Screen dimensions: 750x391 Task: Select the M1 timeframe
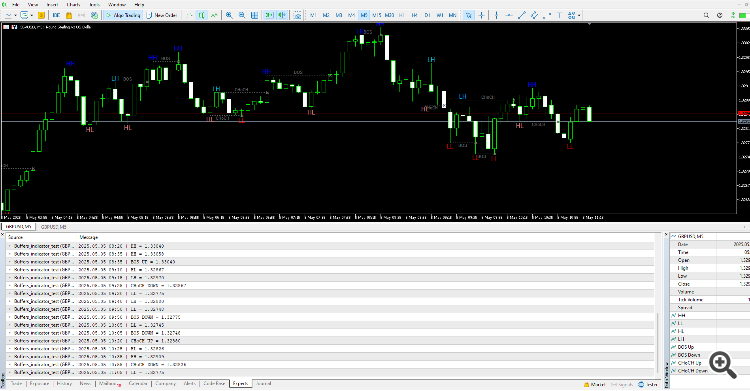click(313, 15)
